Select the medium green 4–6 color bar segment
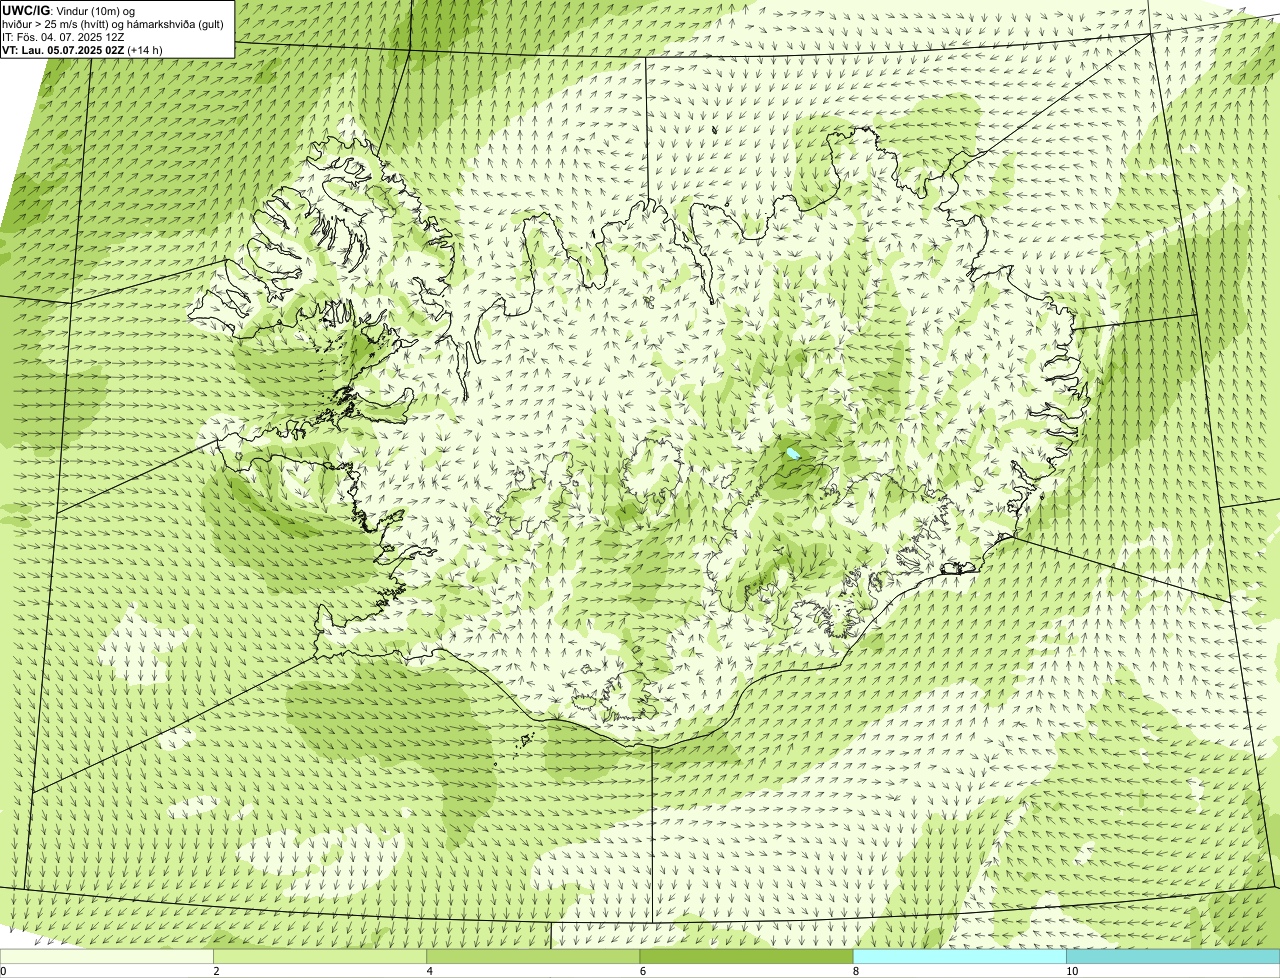 point(533,957)
